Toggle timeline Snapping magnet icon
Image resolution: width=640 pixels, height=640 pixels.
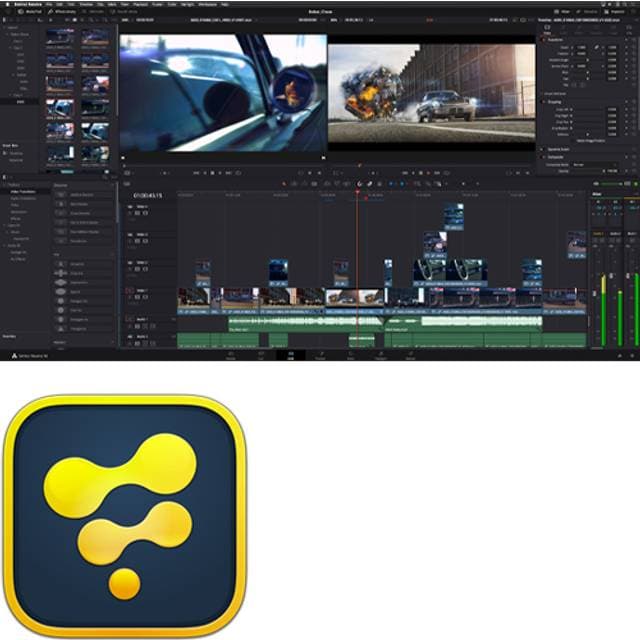[360, 184]
